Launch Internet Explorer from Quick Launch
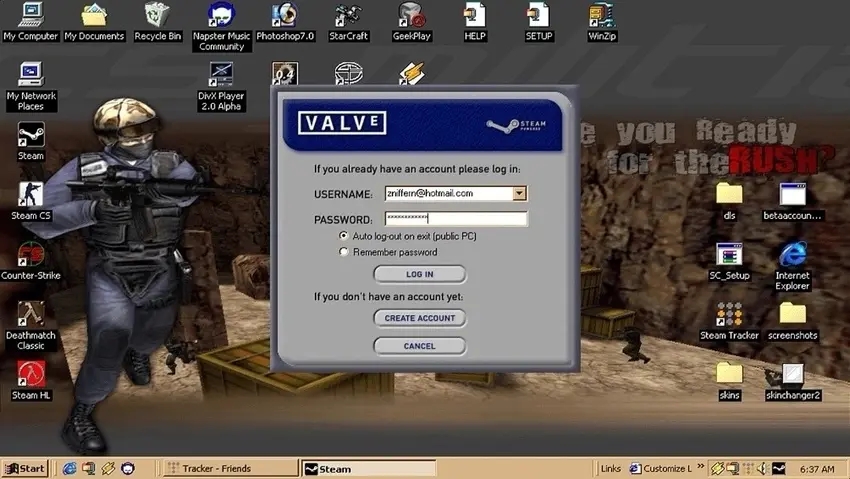Image resolution: width=850 pixels, height=479 pixels. [x=69, y=468]
